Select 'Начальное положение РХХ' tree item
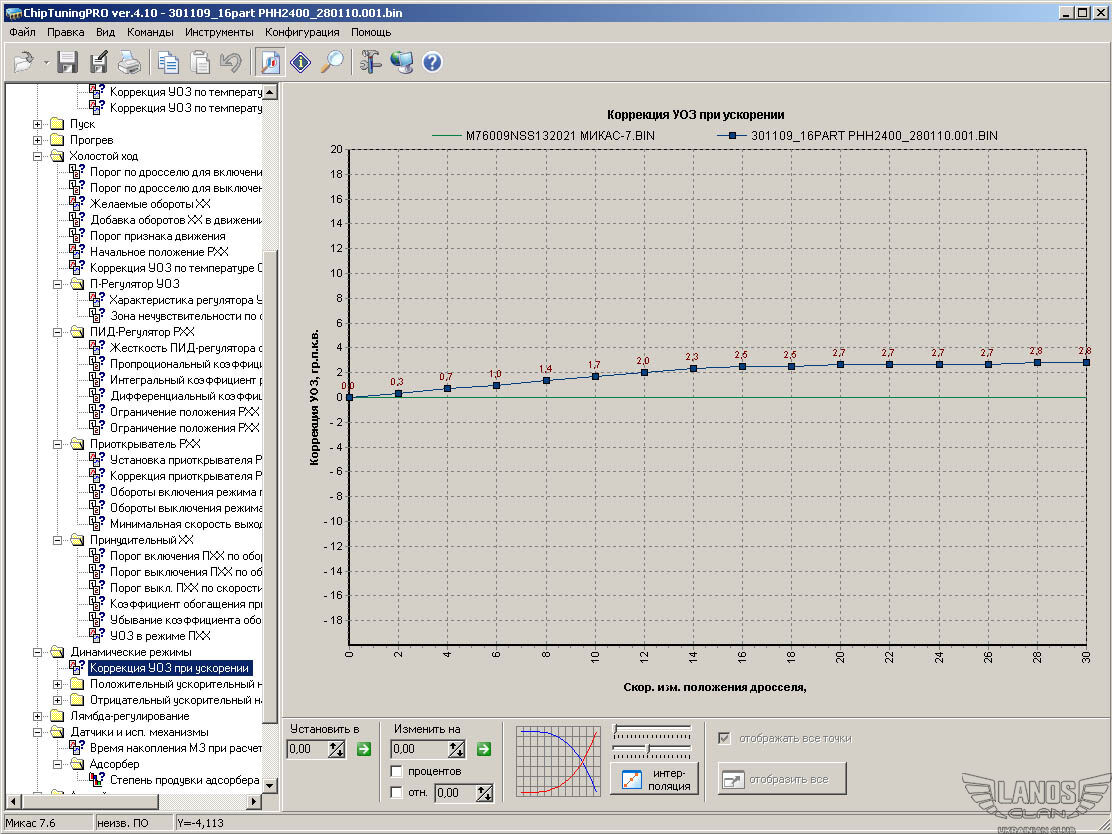This screenshot has width=1112, height=834. pos(159,252)
